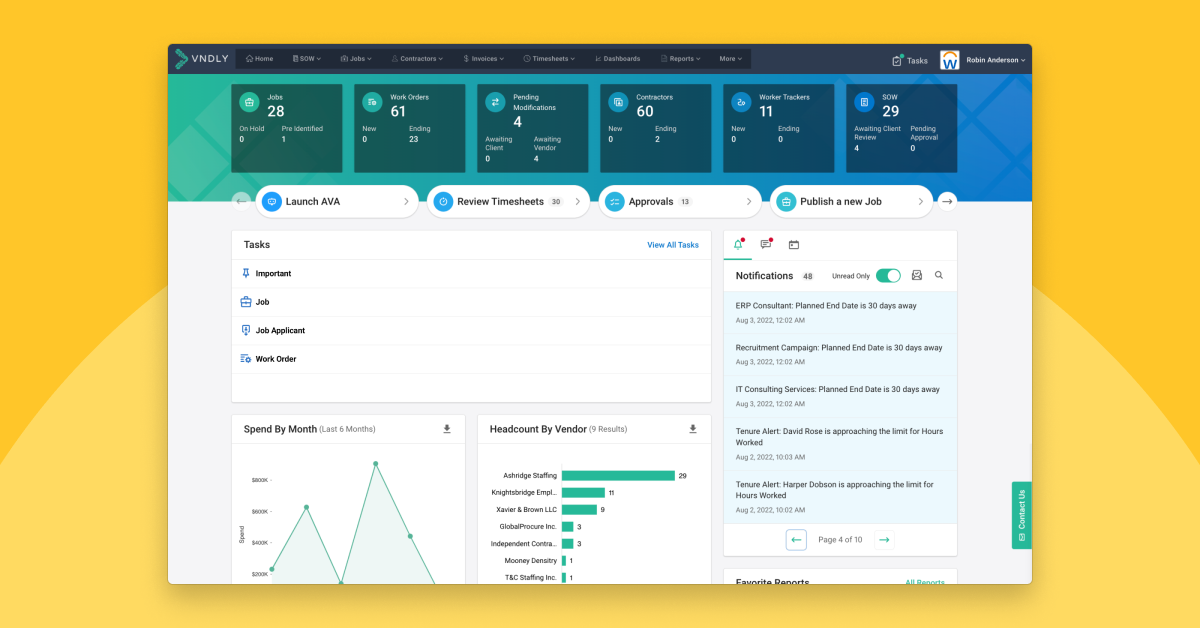Click the mark-as-read envelope icon

(x=916, y=275)
